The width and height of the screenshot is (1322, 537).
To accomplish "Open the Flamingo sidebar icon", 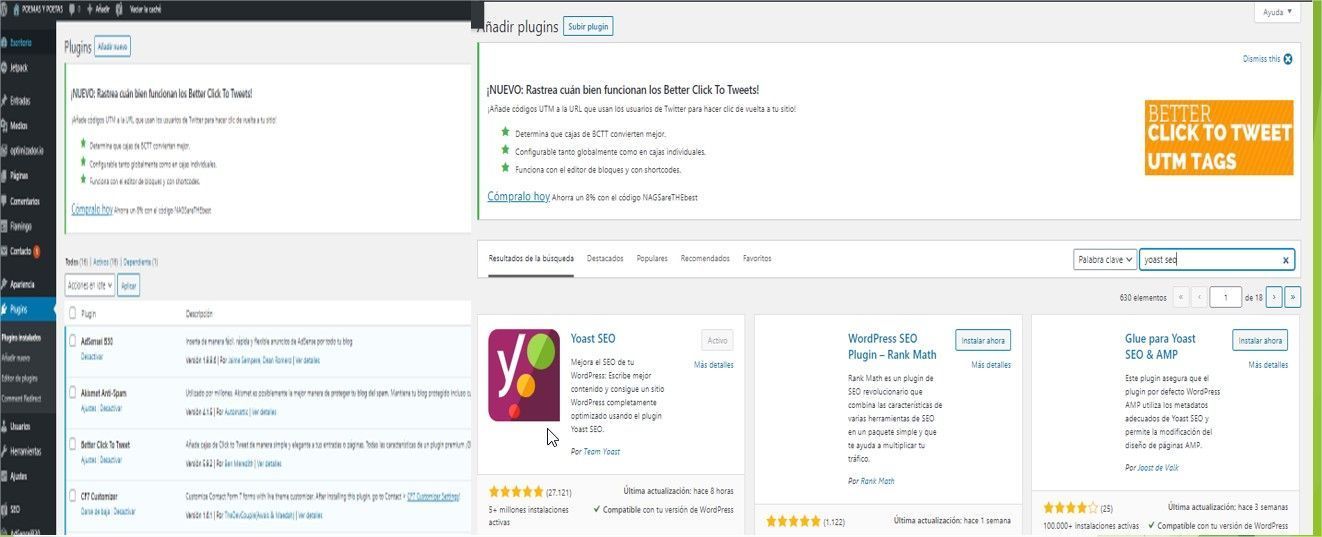I will tap(5, 226).
